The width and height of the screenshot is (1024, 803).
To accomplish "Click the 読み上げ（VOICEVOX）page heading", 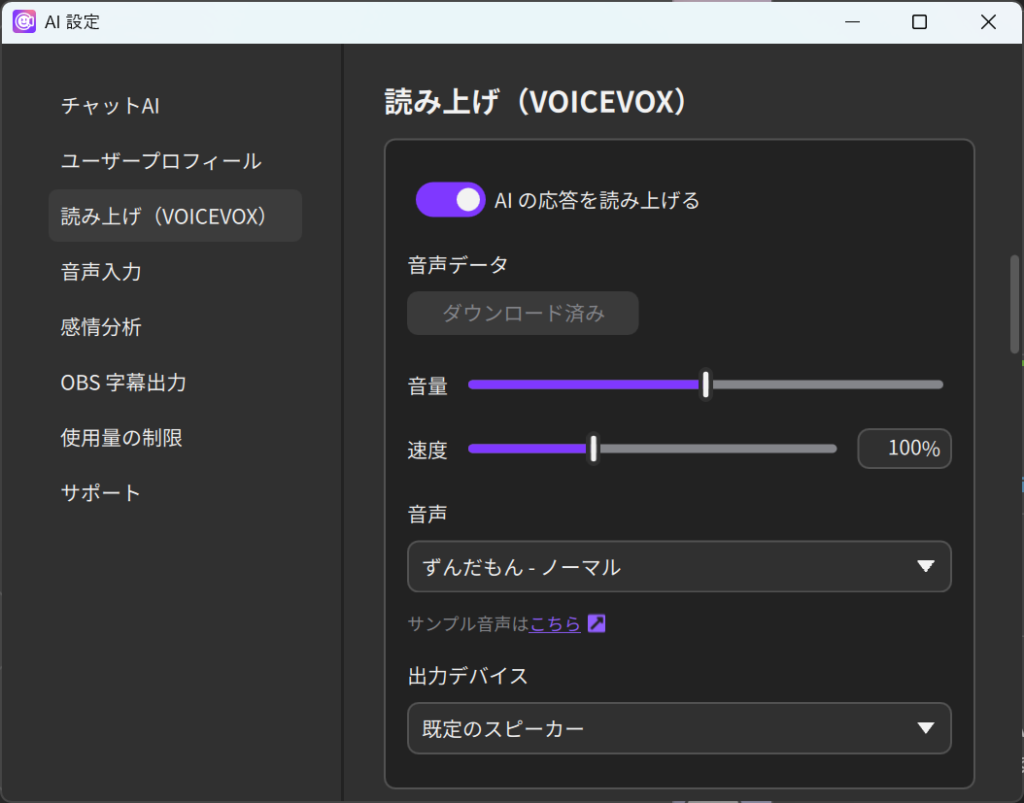I will pos(536,102).
